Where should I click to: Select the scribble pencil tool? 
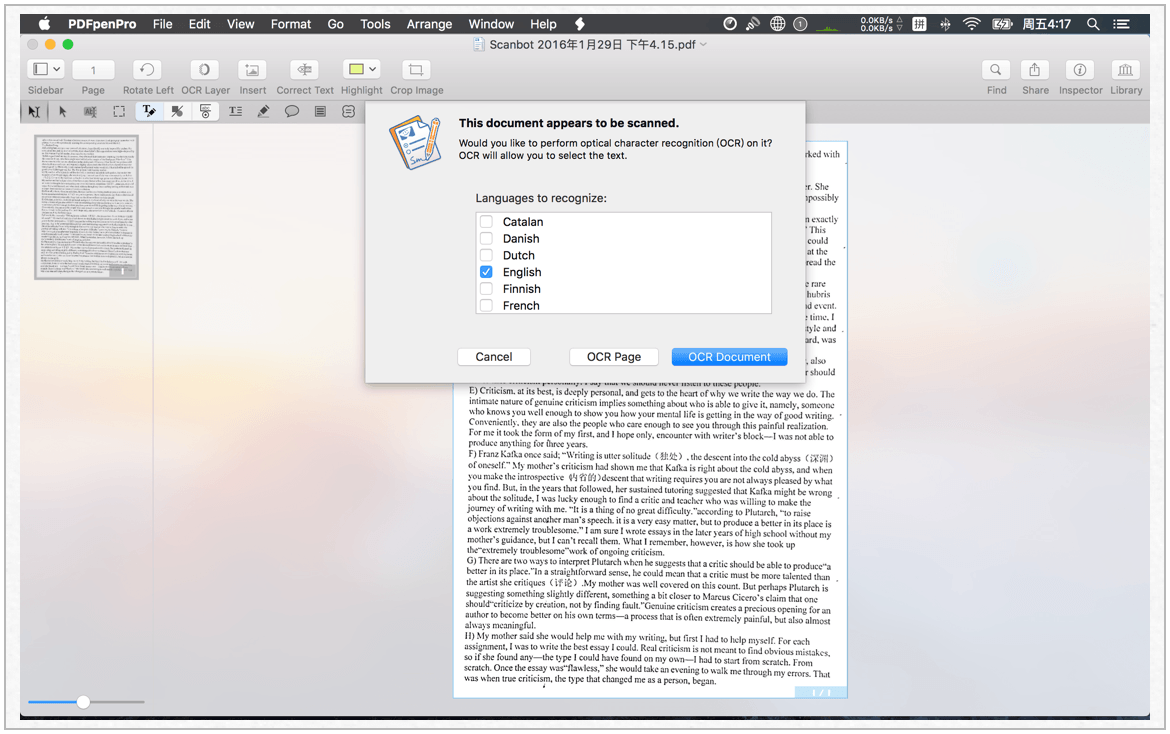(x=263, y=111)
